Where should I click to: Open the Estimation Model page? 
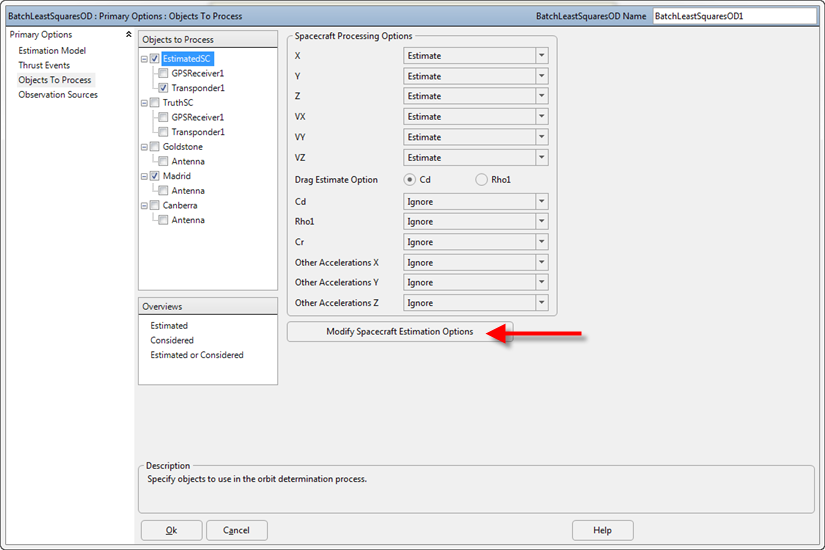(52, 51)
